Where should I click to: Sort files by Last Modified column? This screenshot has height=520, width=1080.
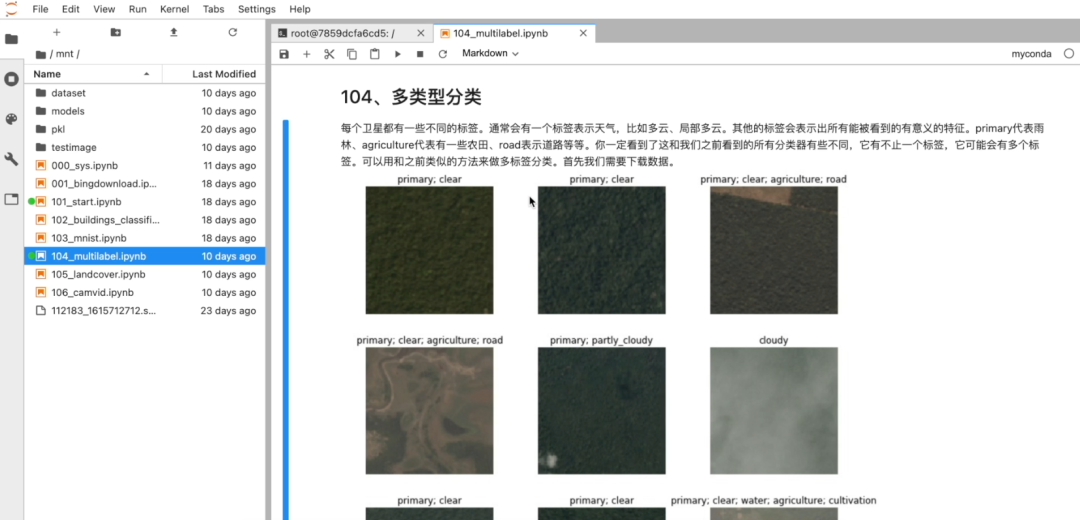(223, 74)
